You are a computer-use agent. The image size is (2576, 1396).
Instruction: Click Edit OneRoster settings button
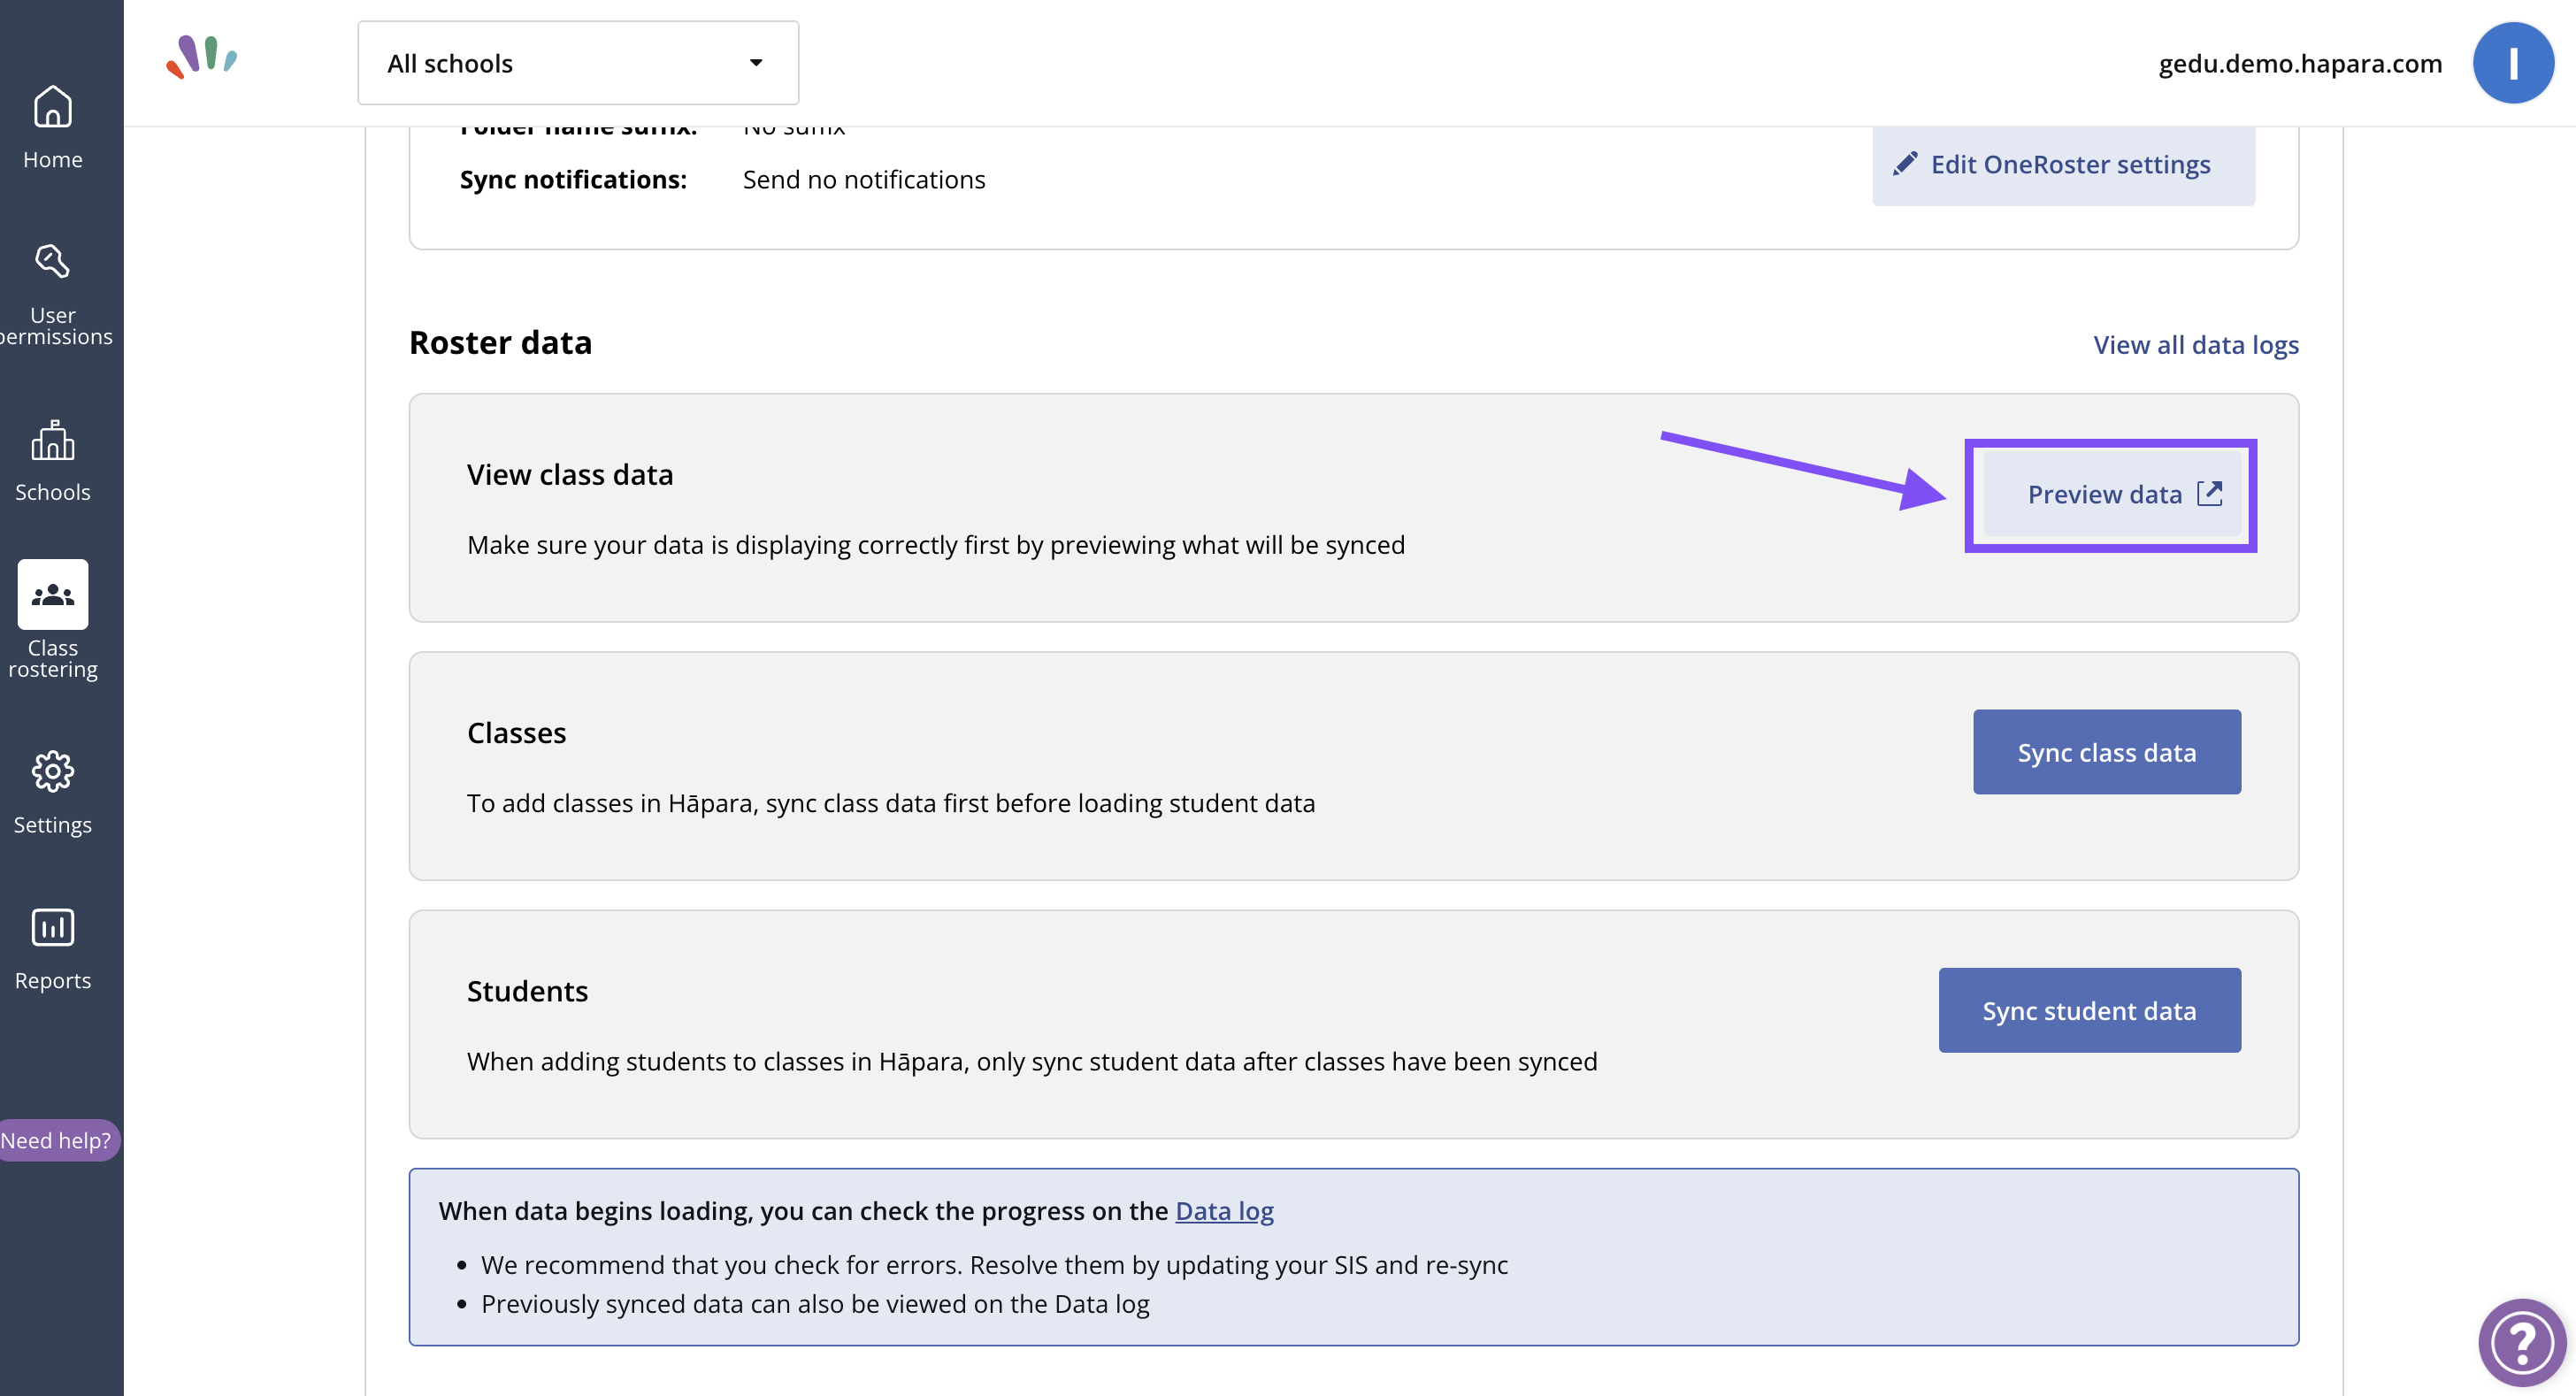(2062, 164)
